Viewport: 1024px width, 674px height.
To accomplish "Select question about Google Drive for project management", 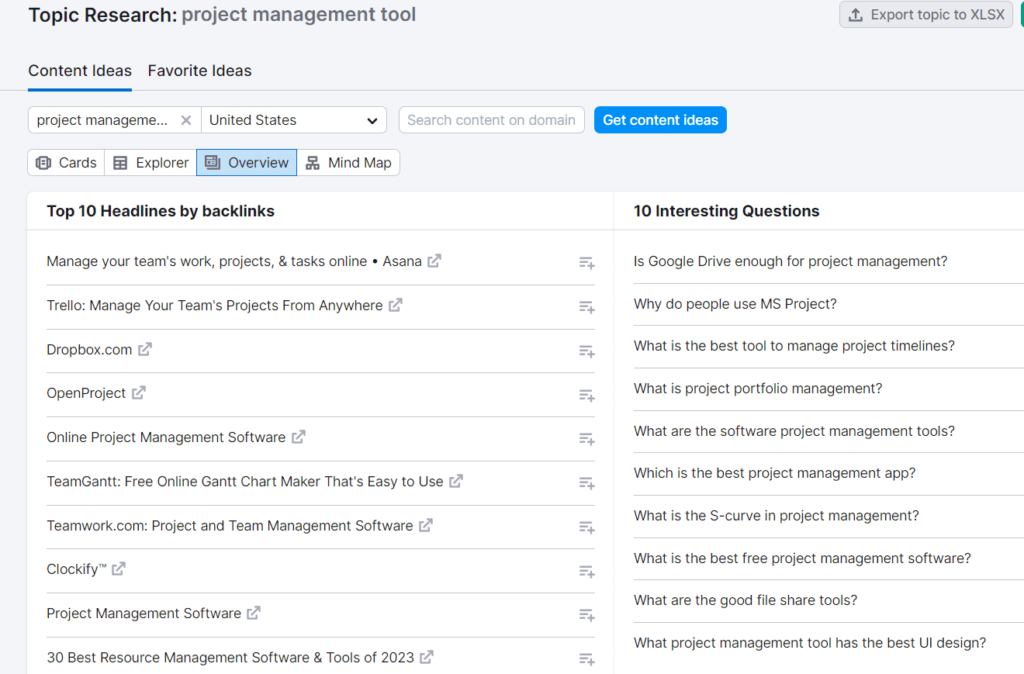I will 790,261.
